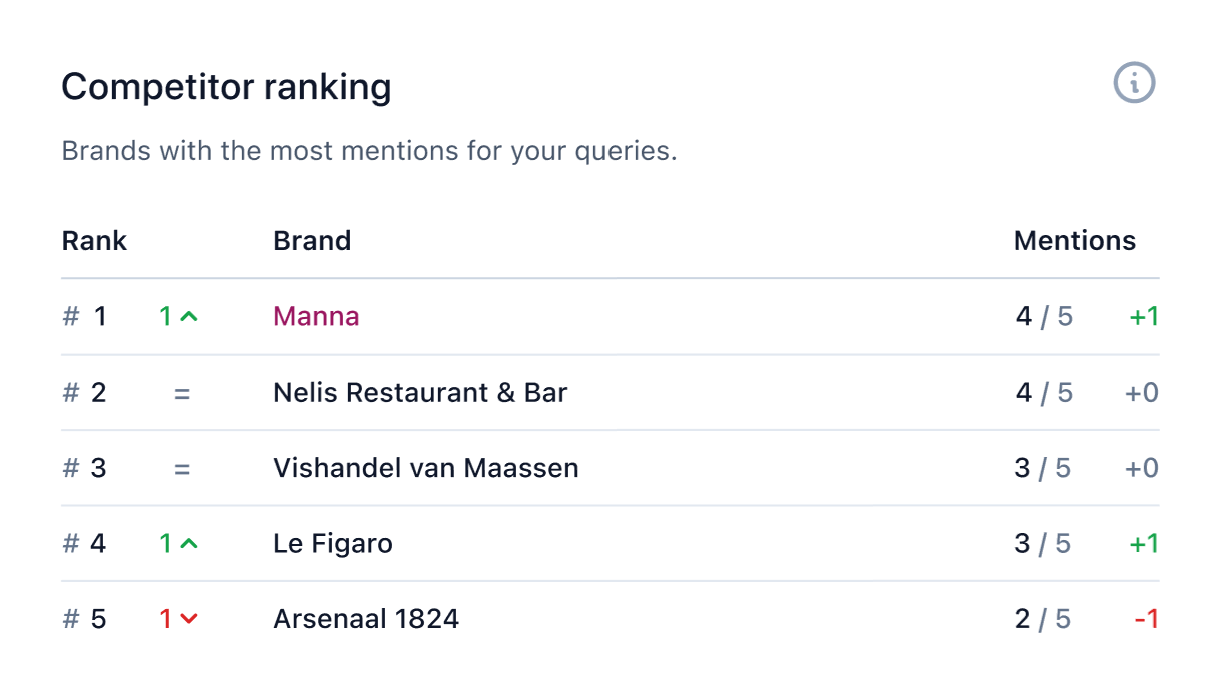This screenshot has width=1214, height=692.
Task: Click the -1 change for Arsenaal 1824
Action: tap(1146, 620)
